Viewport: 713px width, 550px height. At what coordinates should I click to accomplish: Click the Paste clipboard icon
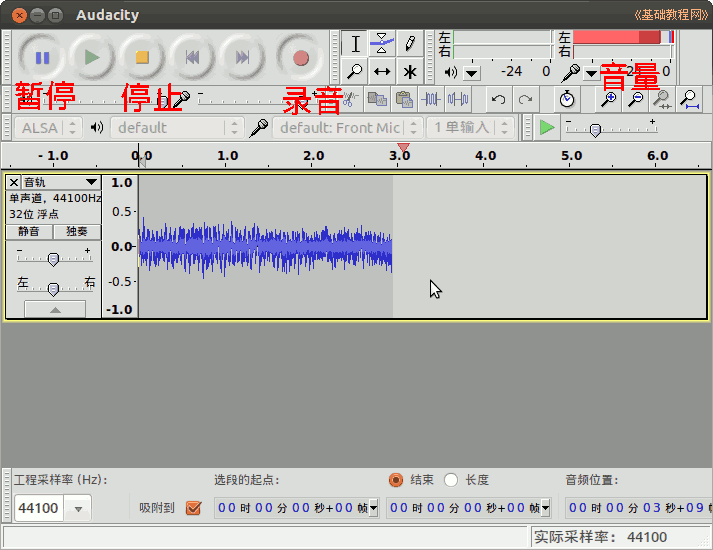(404, 99)
